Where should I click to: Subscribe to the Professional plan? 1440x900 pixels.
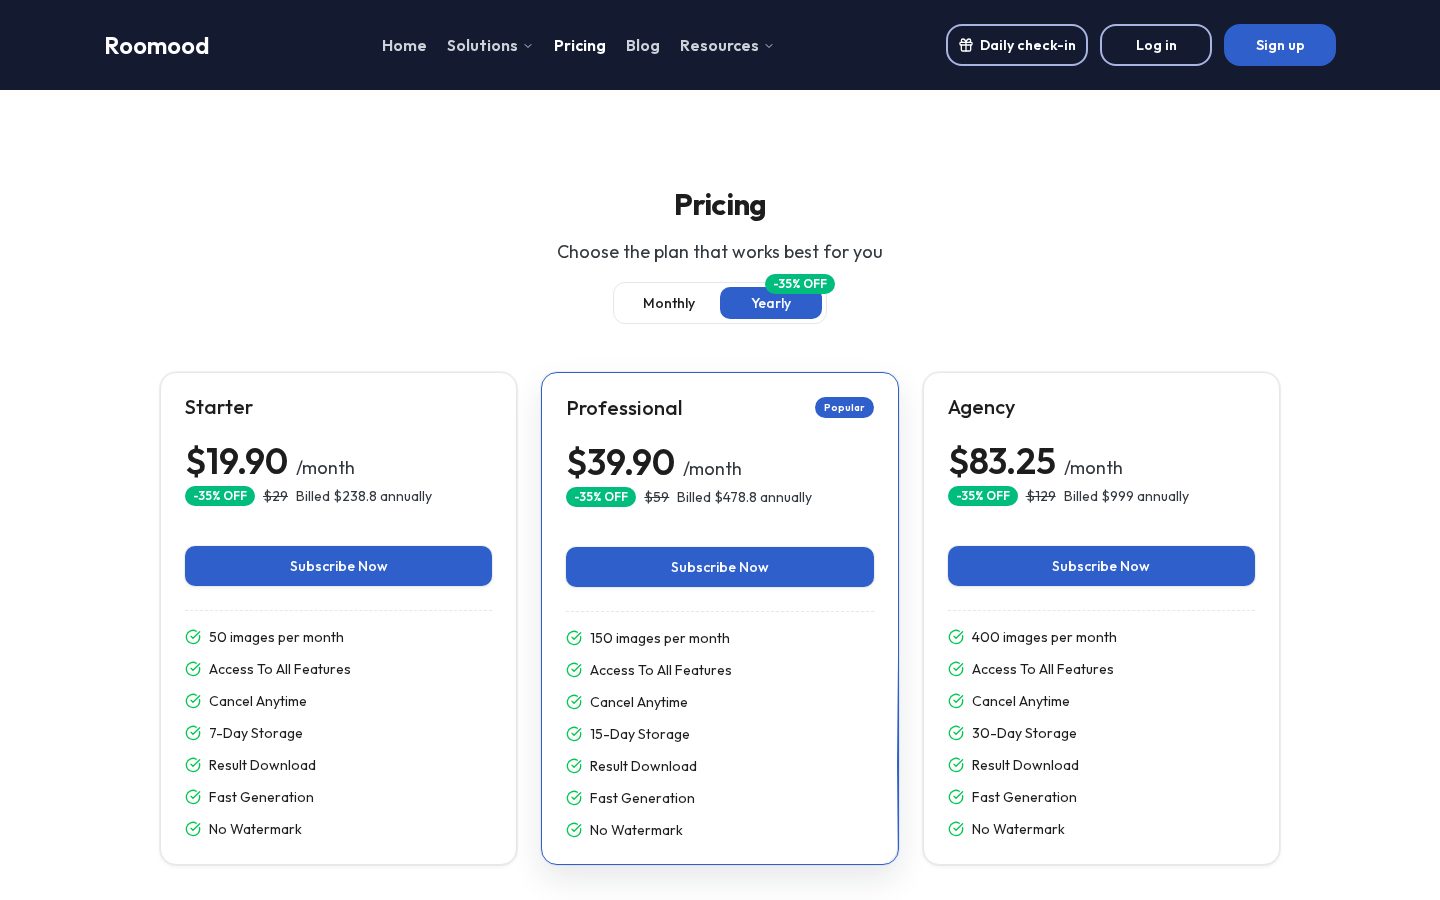pyautogui.click(x=720, y=567)
